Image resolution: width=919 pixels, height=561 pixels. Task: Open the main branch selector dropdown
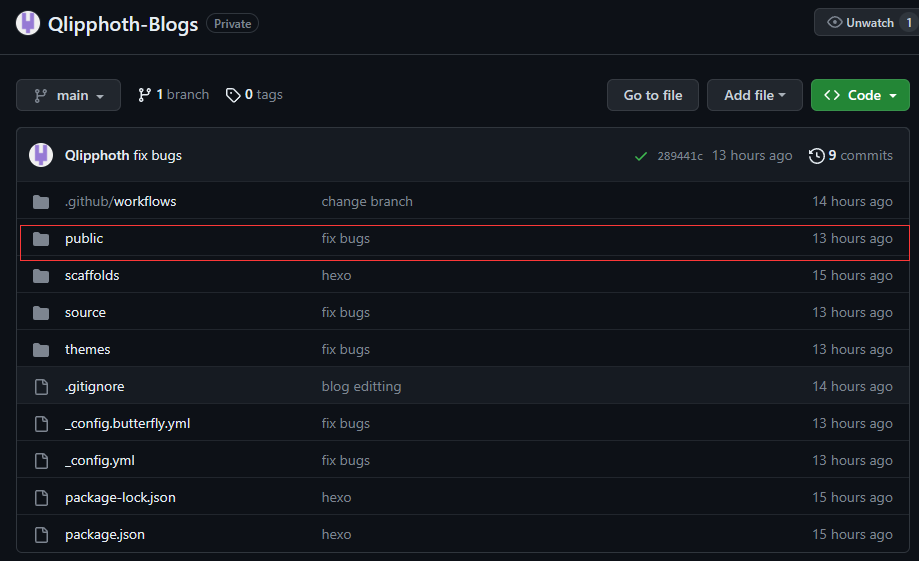point(69,95)
